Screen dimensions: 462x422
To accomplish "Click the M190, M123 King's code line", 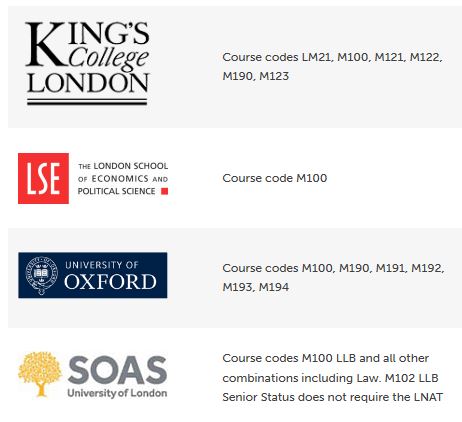I will click(256, 76).
